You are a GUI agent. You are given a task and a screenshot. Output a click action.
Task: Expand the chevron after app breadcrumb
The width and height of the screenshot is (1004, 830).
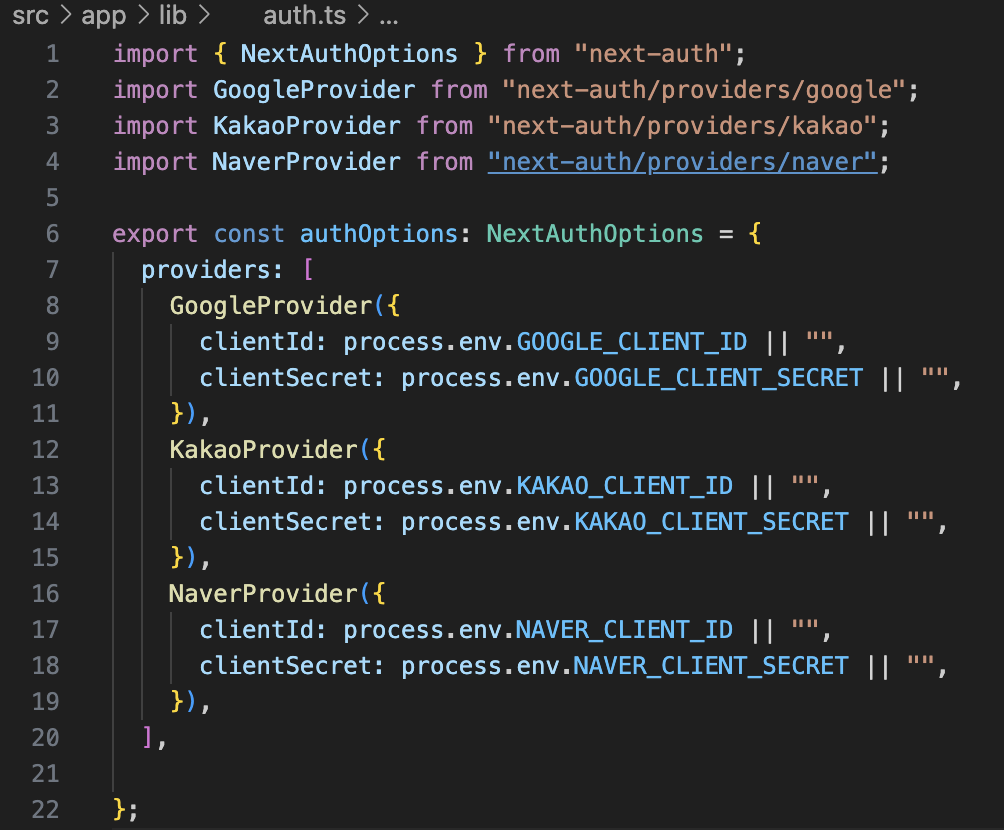[142, 15]
